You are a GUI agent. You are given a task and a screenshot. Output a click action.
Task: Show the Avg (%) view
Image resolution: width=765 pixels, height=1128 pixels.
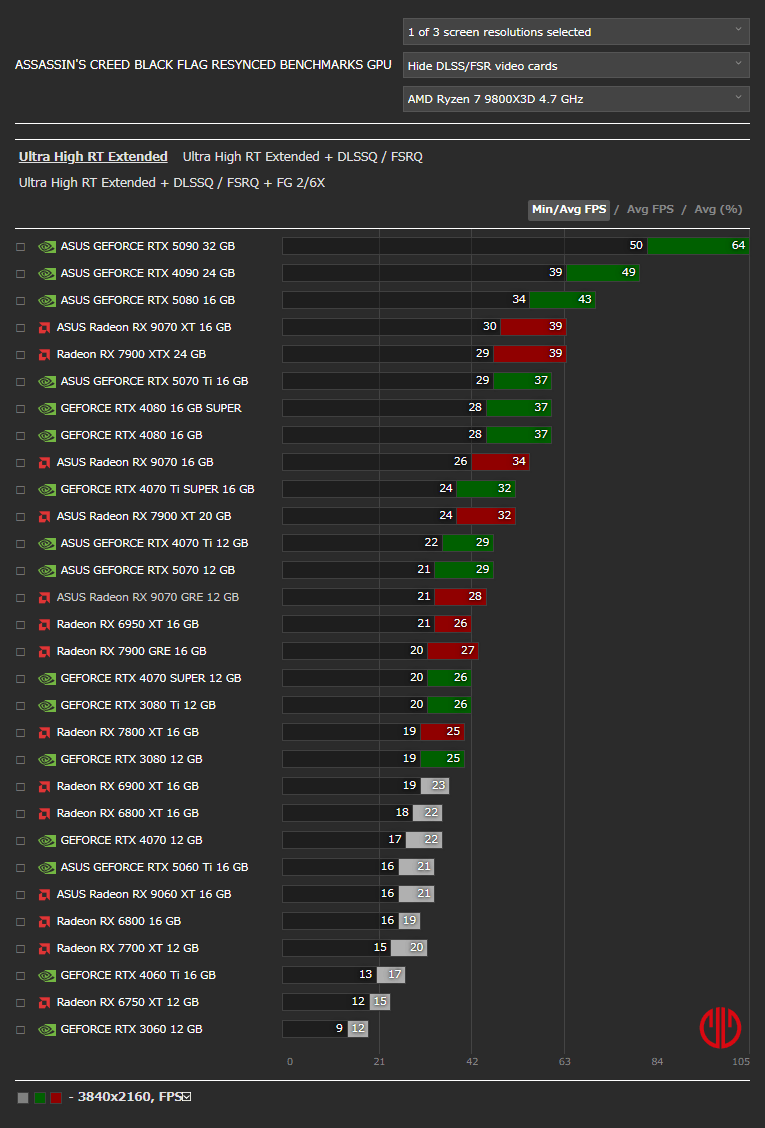tap(718, 209)
